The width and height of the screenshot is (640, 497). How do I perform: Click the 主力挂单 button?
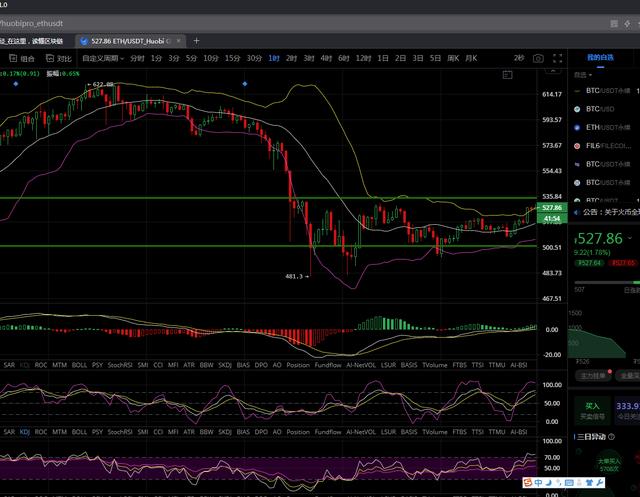click(593, 375)
